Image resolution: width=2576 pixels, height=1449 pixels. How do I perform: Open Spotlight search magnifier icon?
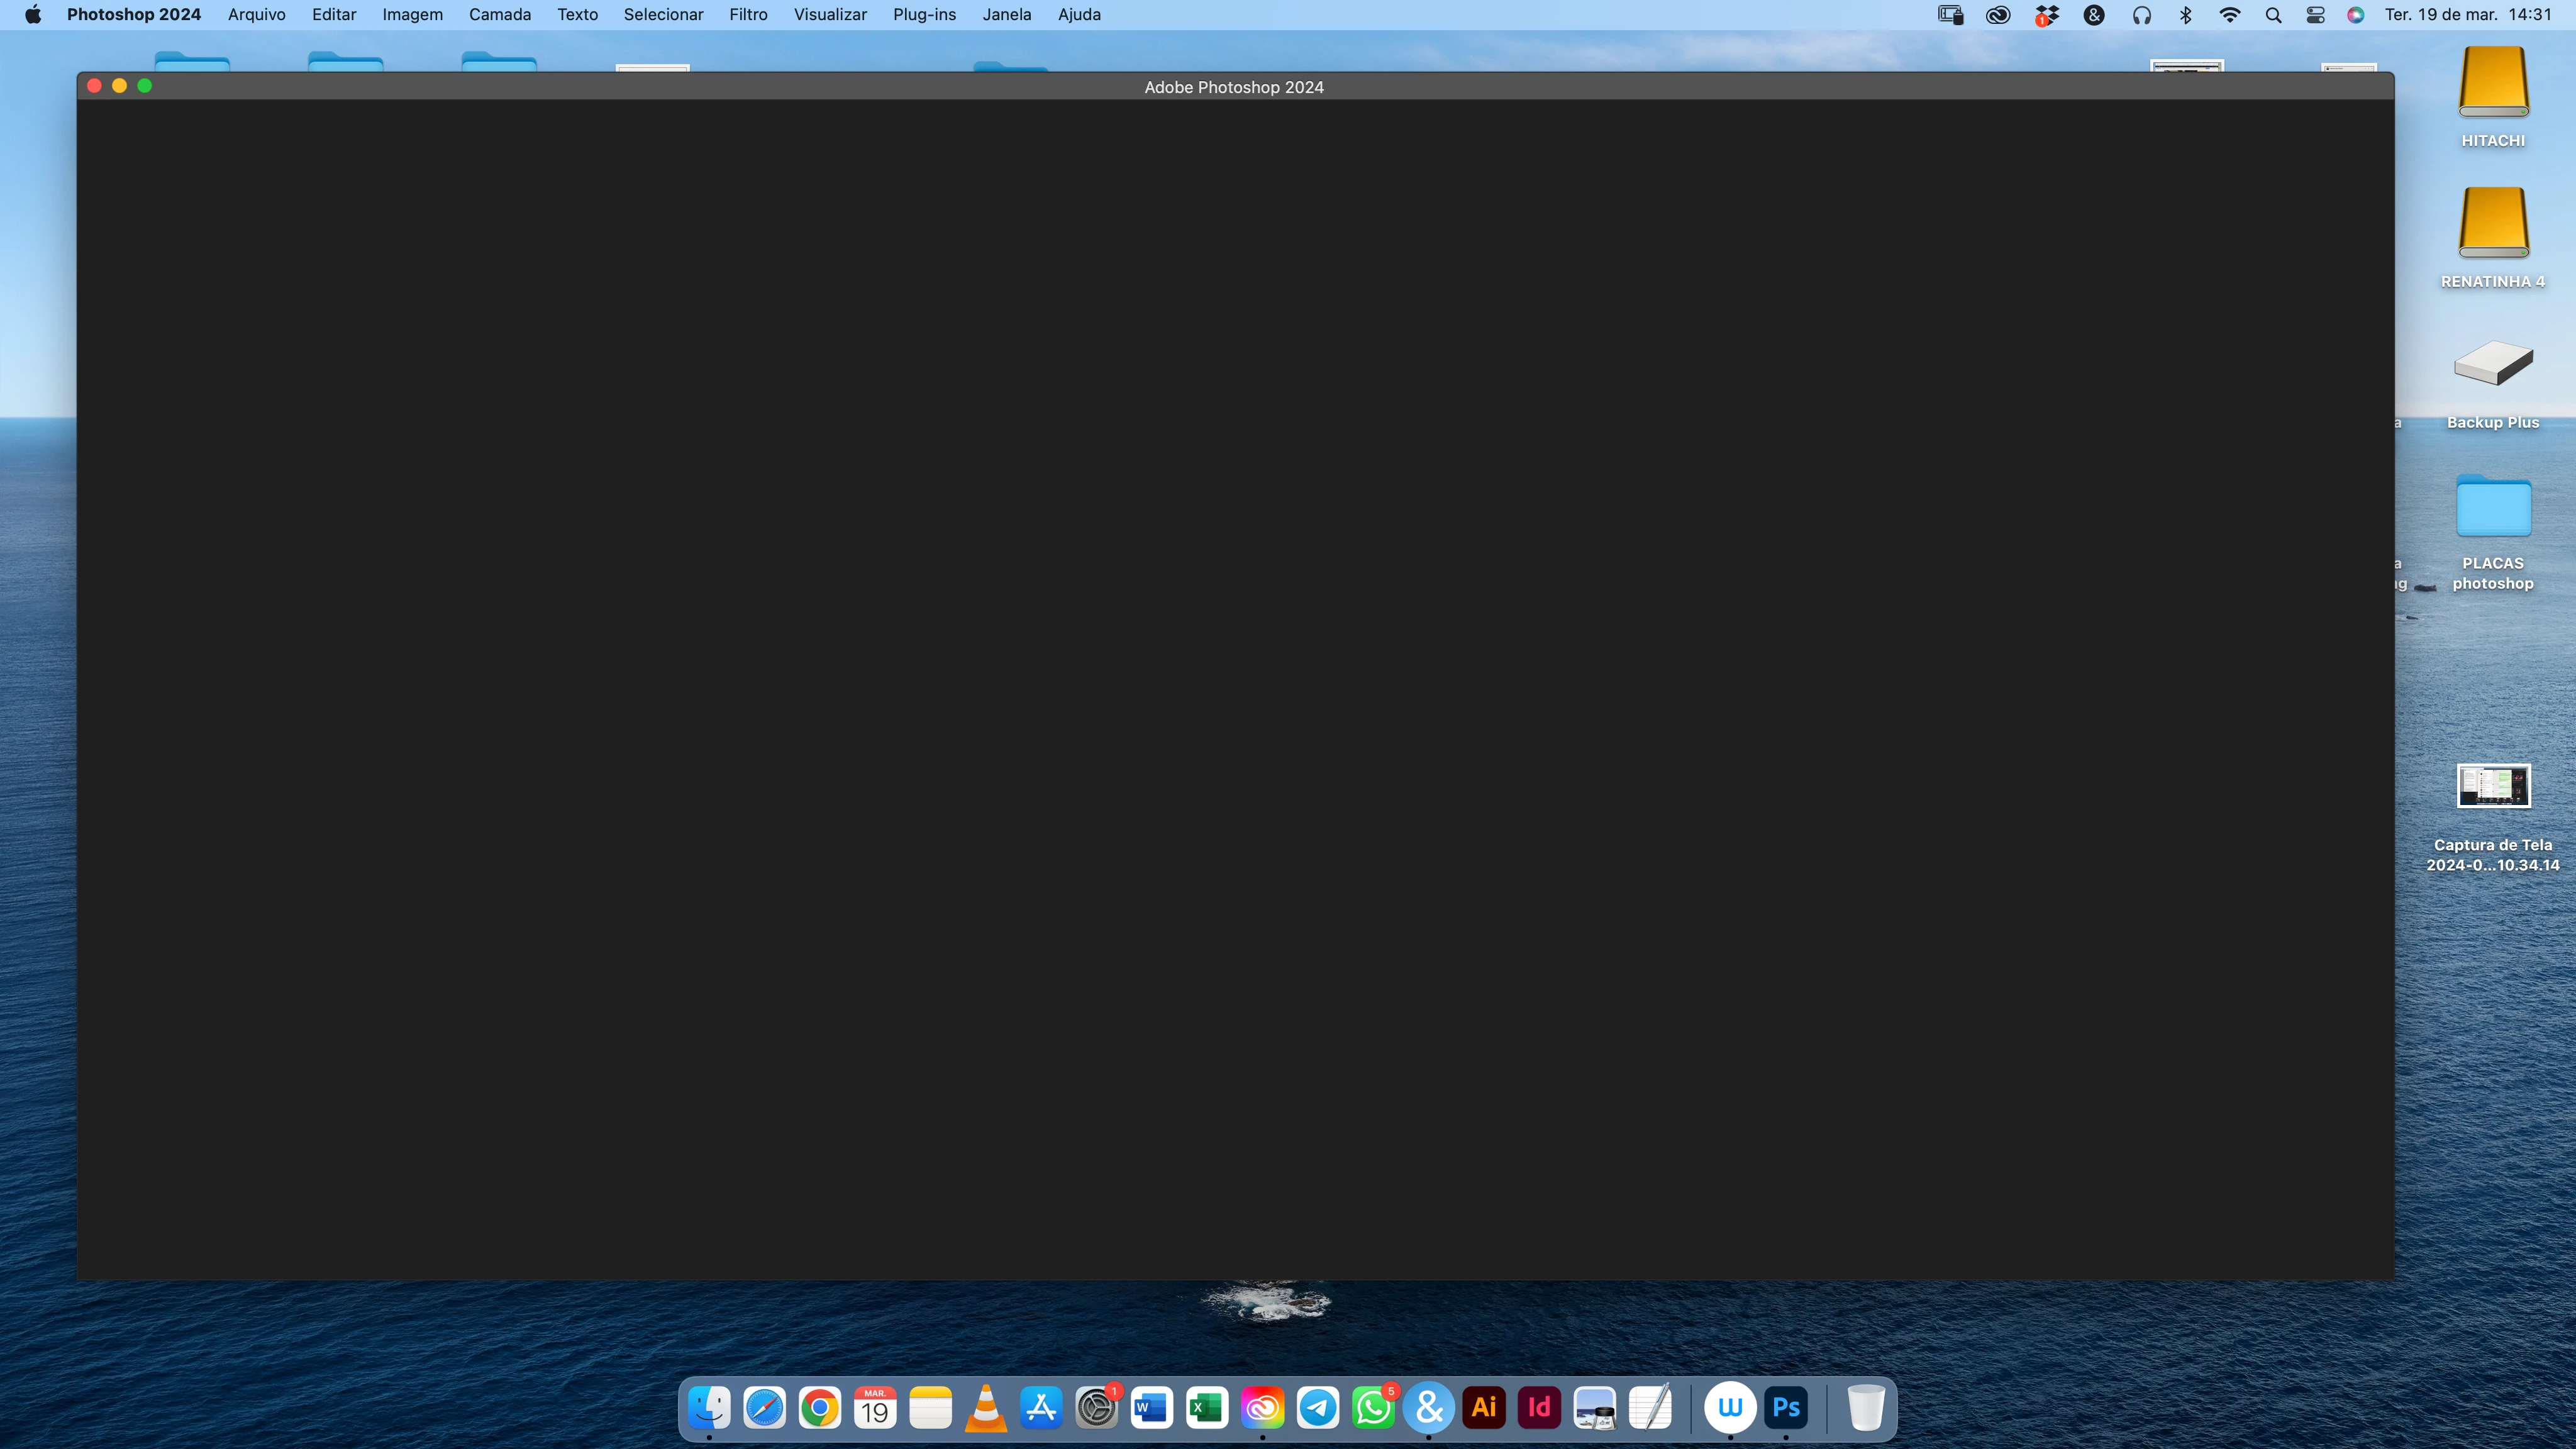[2273, 15]
